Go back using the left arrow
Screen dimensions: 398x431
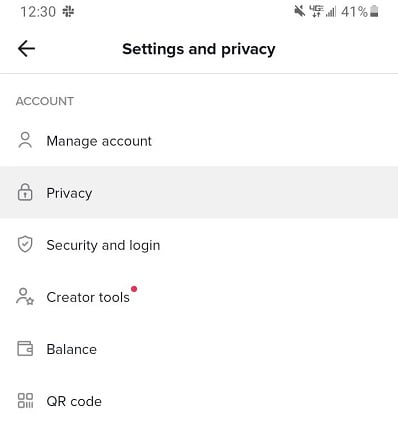coord(26,49)
